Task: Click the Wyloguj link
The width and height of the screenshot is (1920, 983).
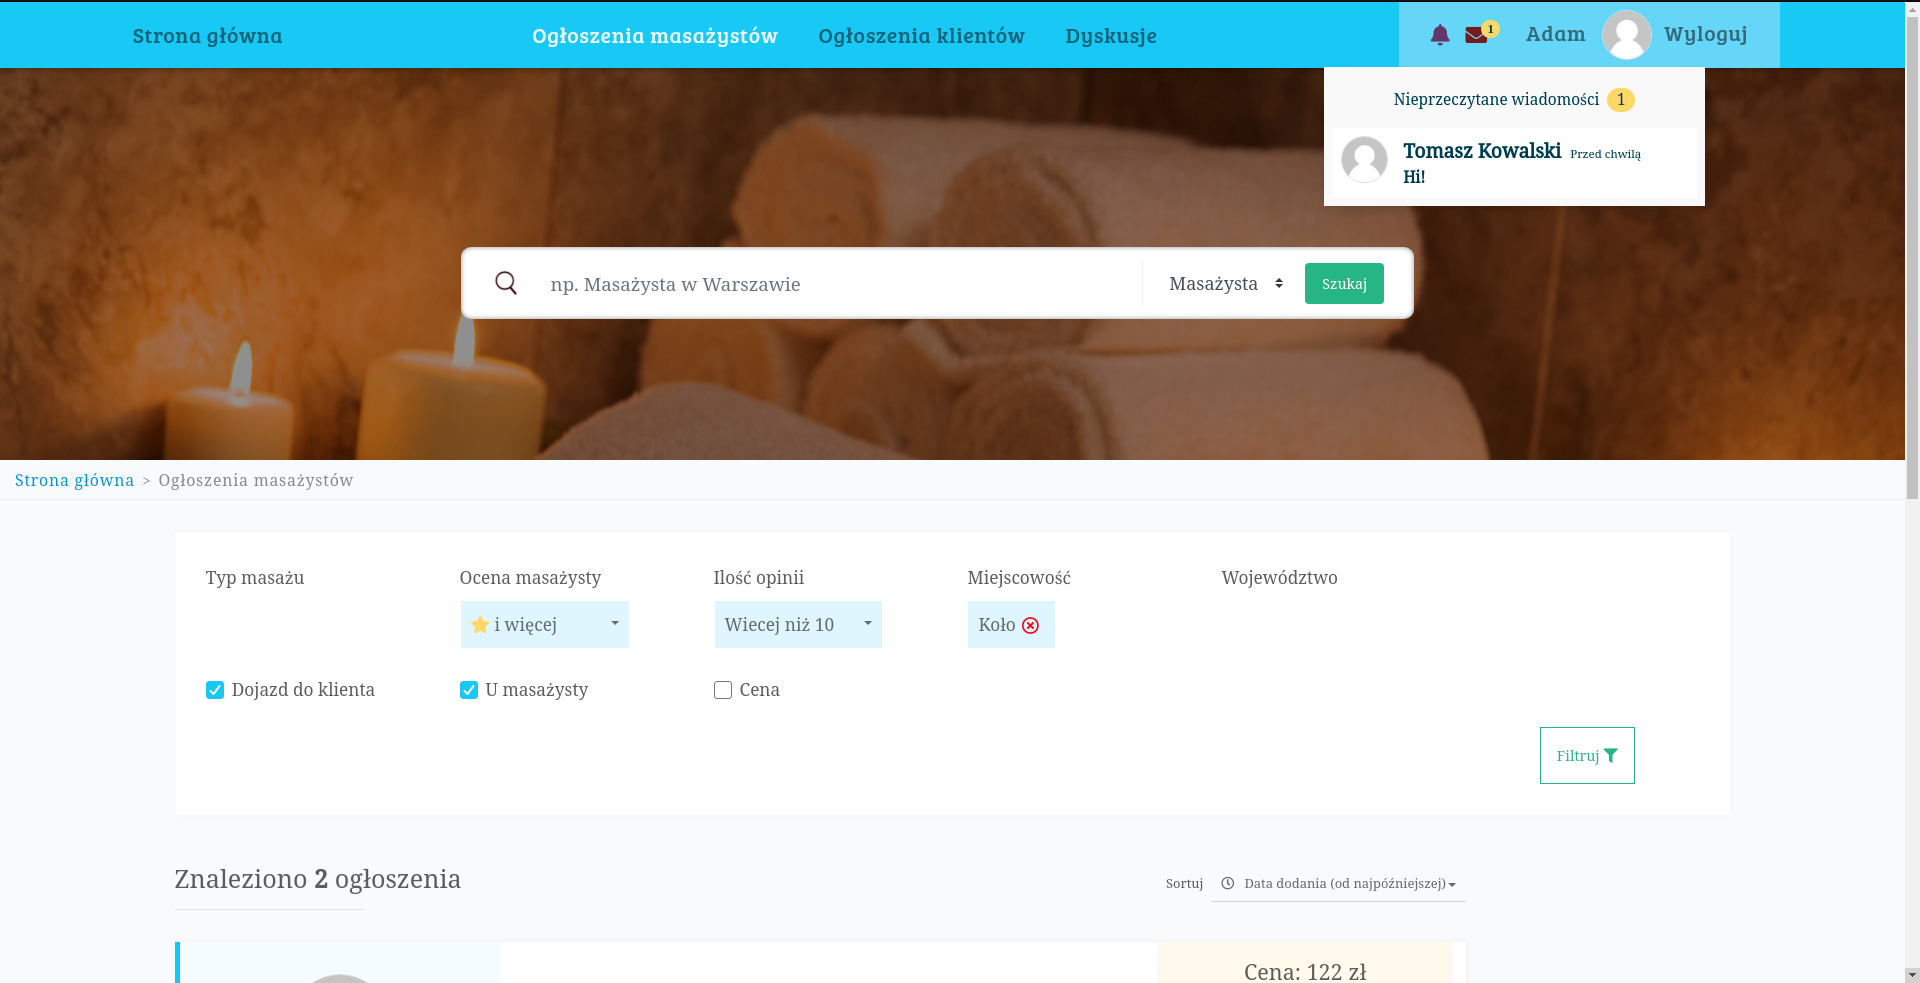Action: pos(1706,34)
